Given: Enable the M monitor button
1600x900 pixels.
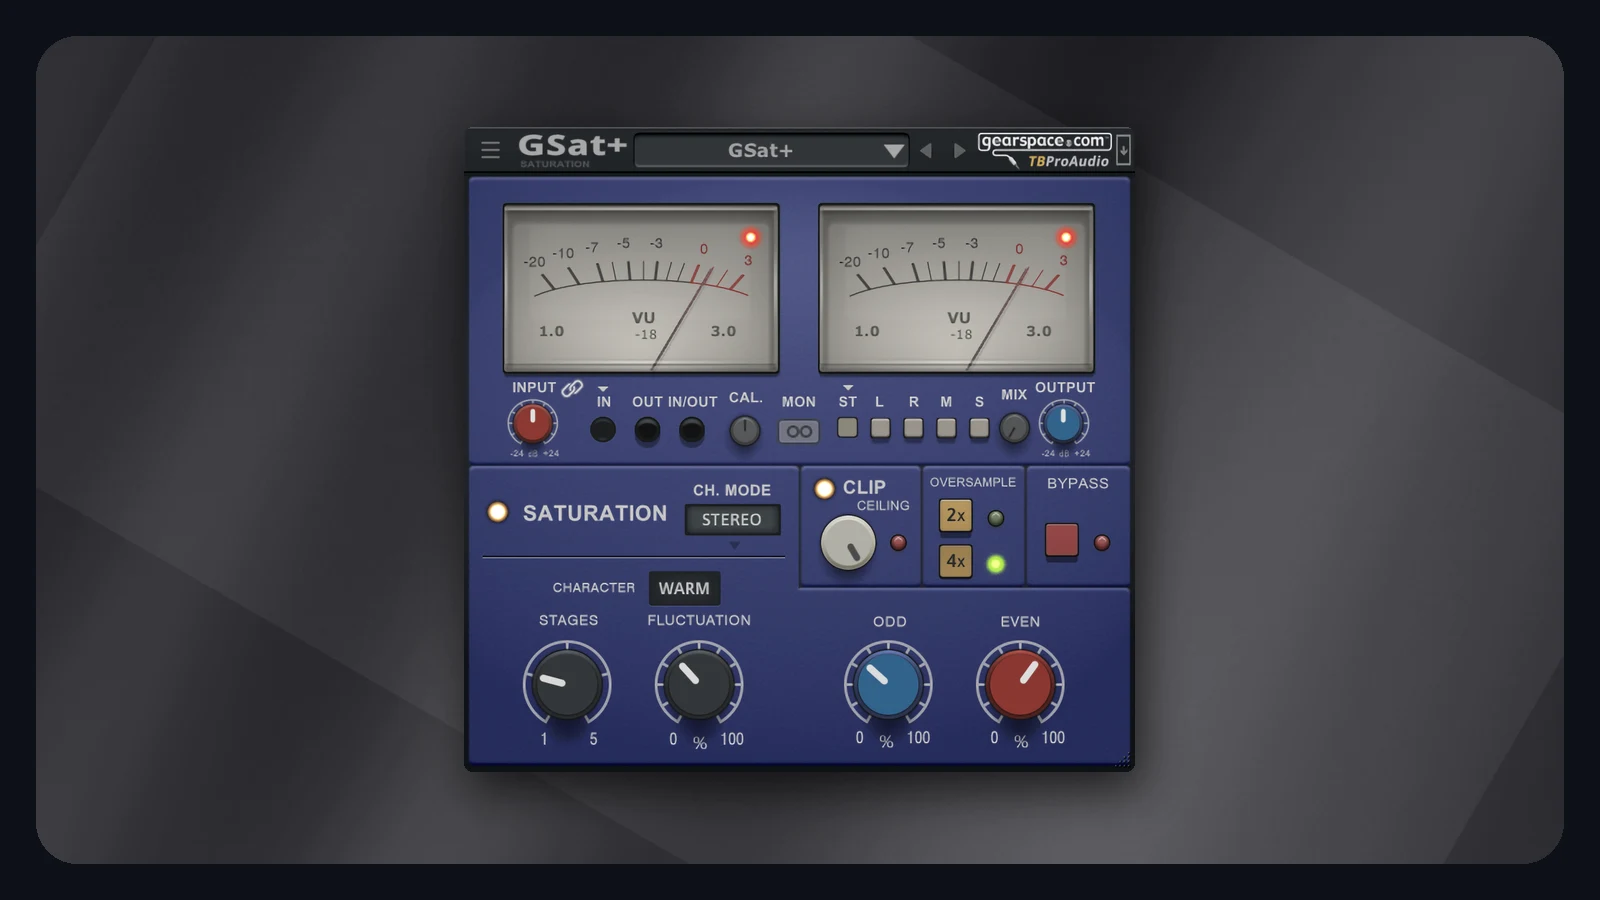Looking at the screenshot, I should [x=946, y=428].
